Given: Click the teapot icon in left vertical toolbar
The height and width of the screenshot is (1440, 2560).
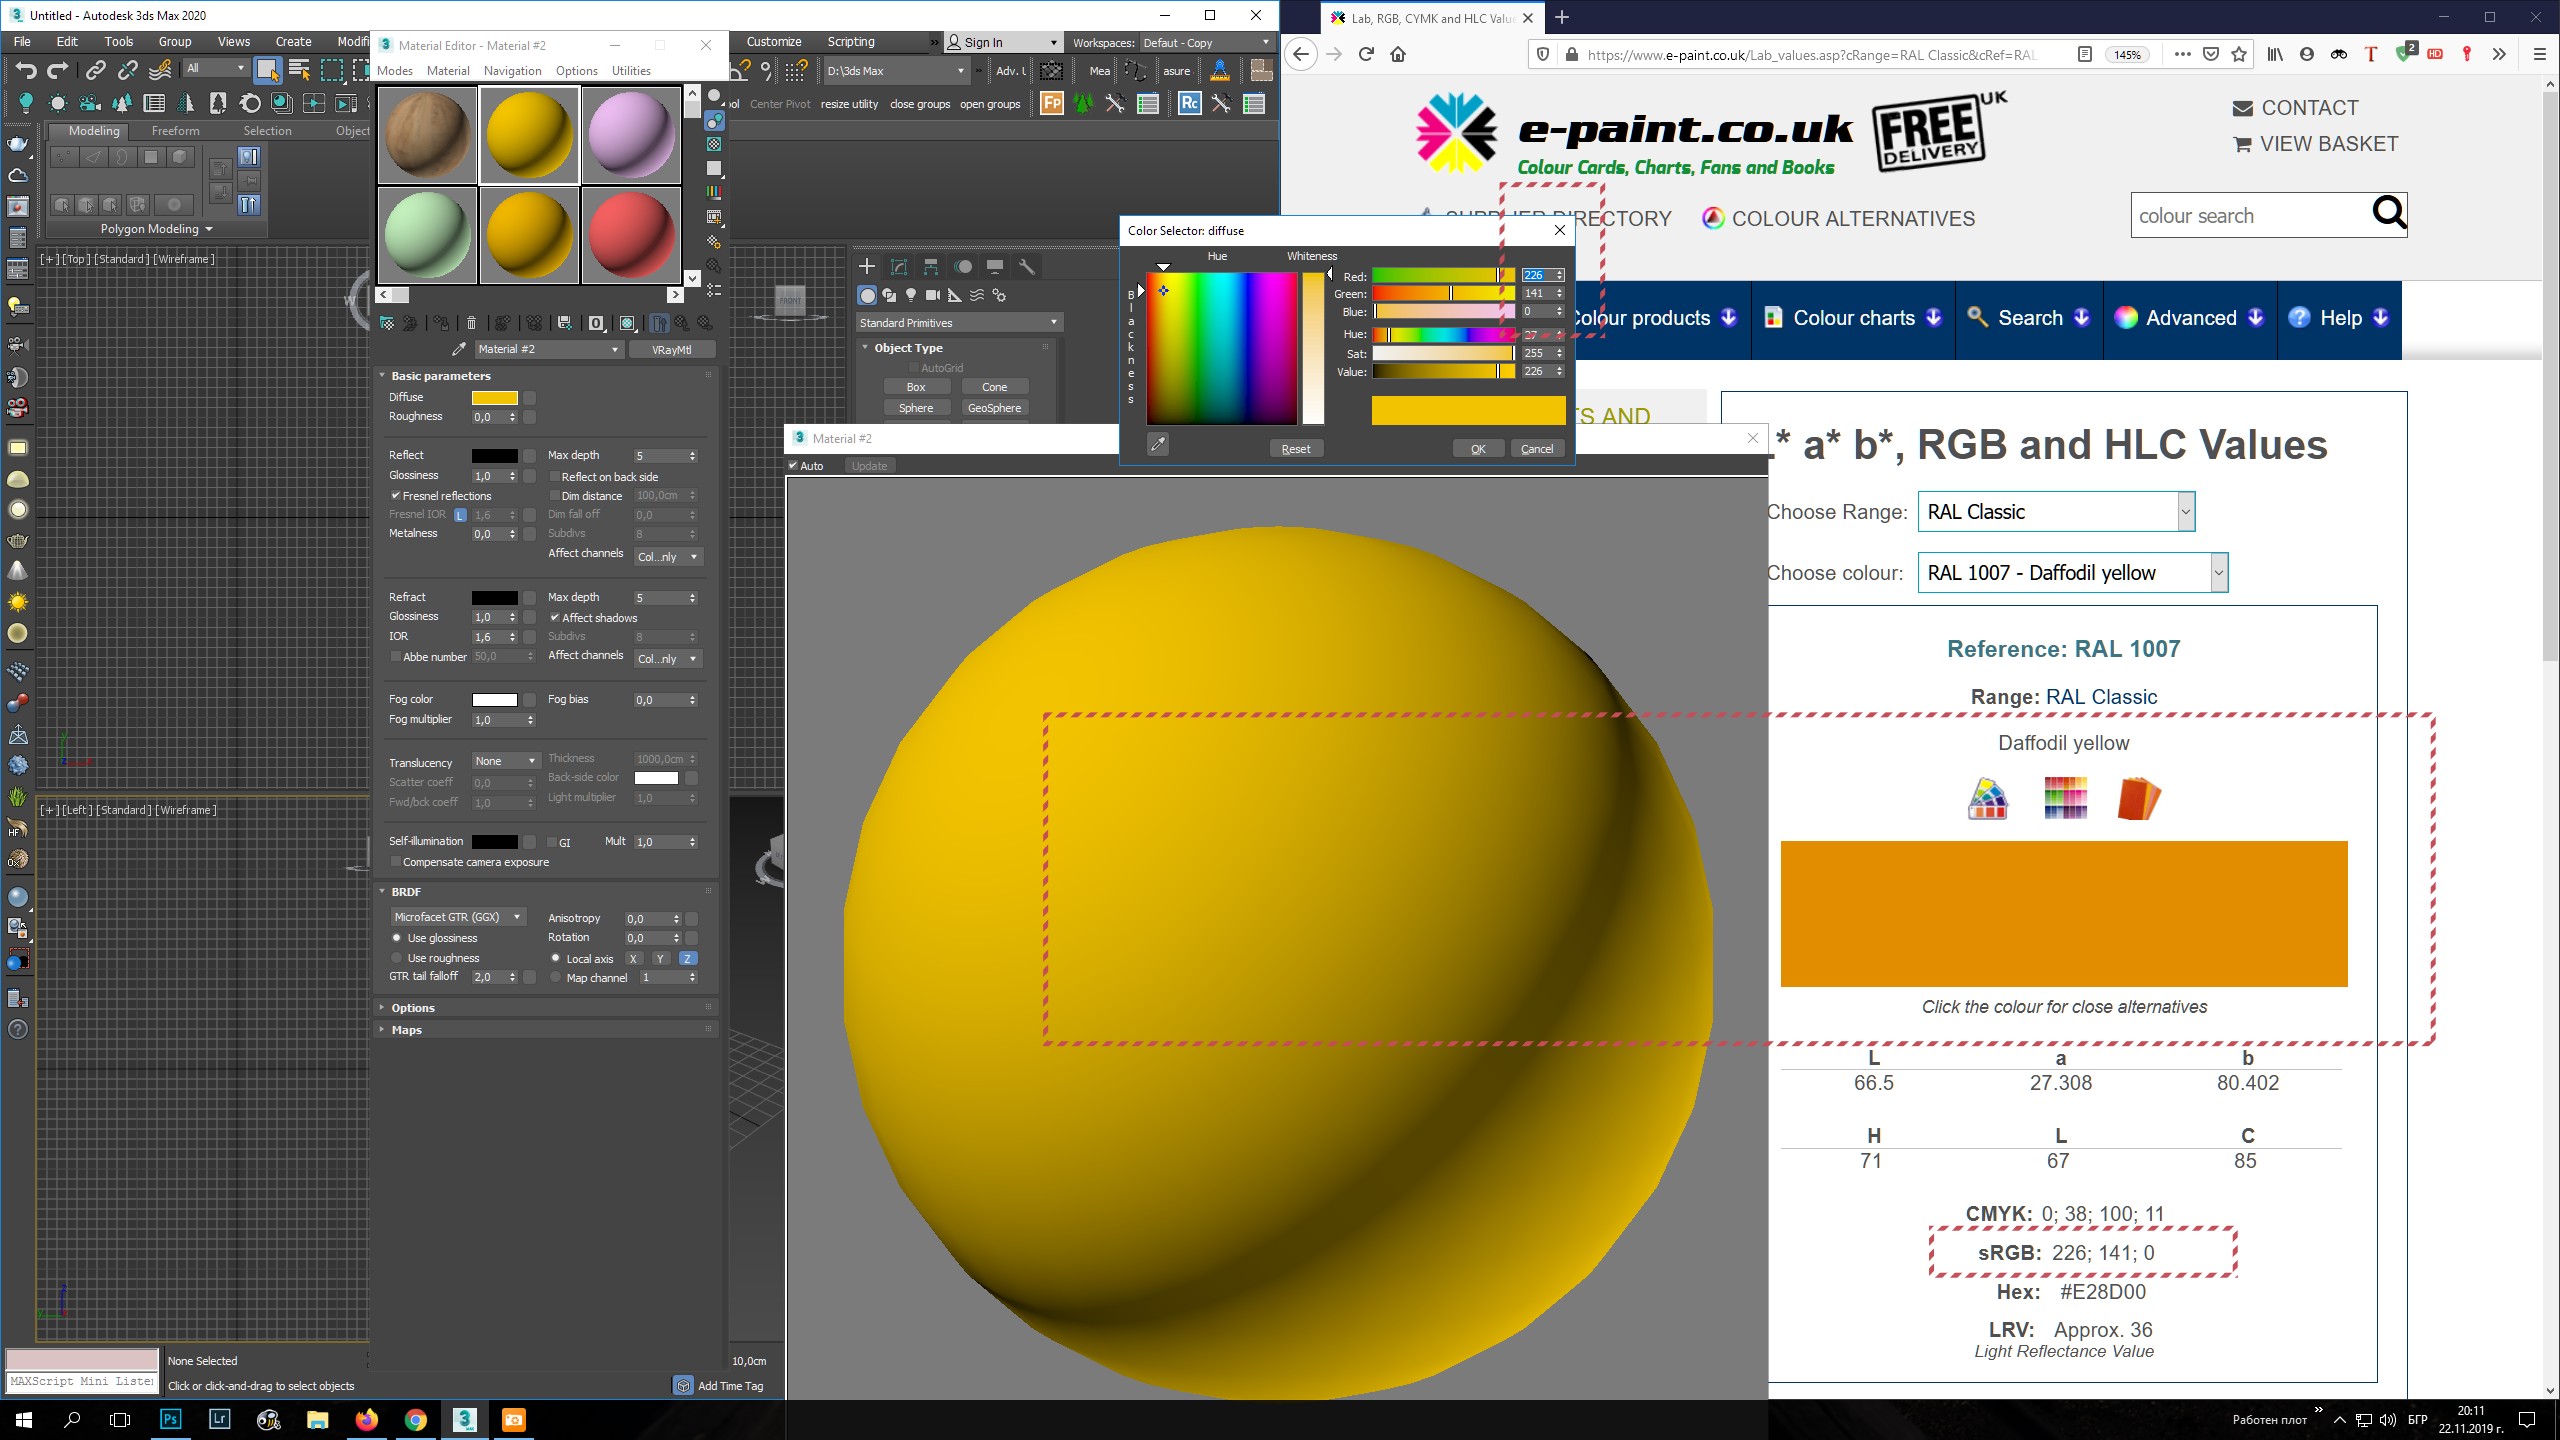Looking at the screenshot, I should 18,144.
